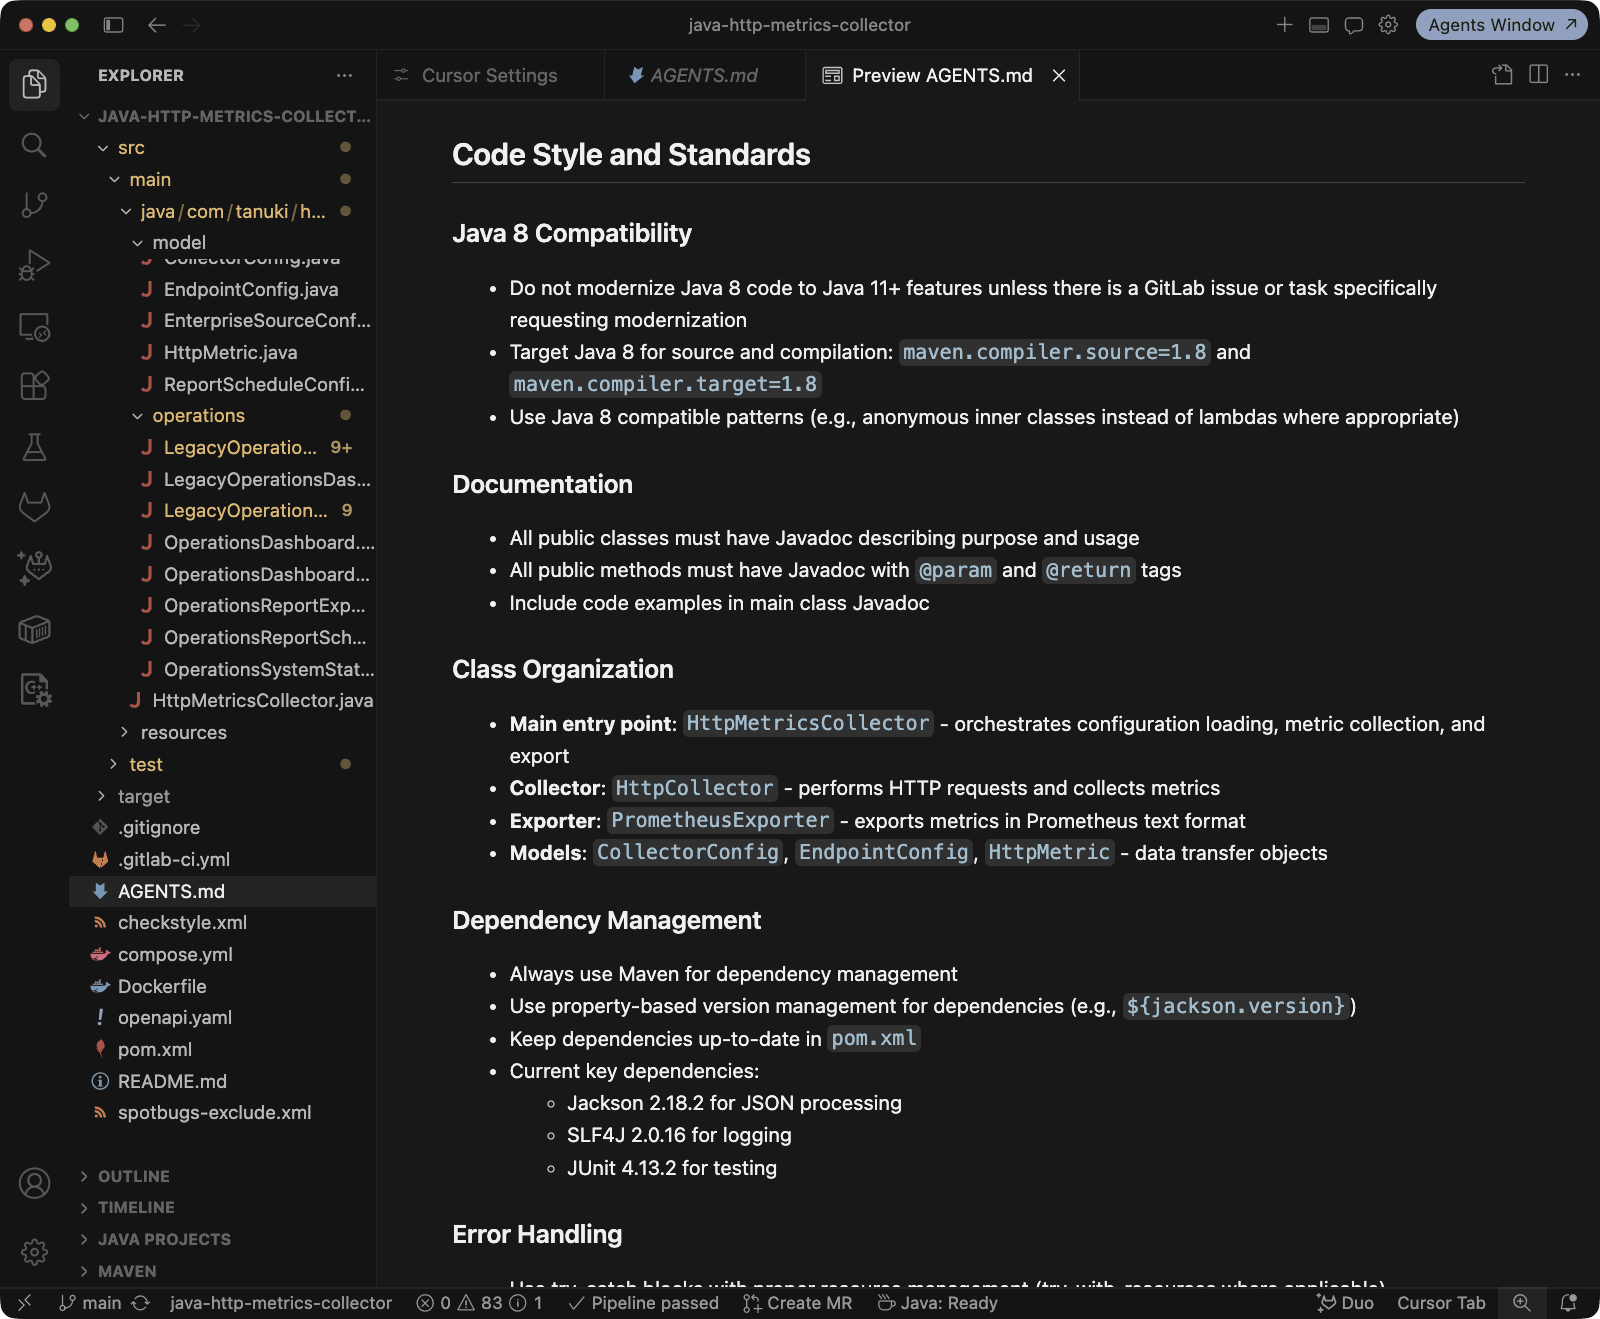Open the GitLab view icon
1600x1319 pixels.
pos(34,507)
